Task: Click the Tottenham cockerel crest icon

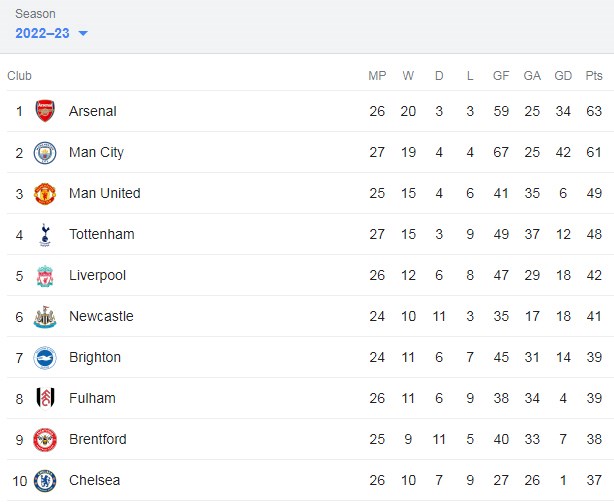Action: (45, 234)
